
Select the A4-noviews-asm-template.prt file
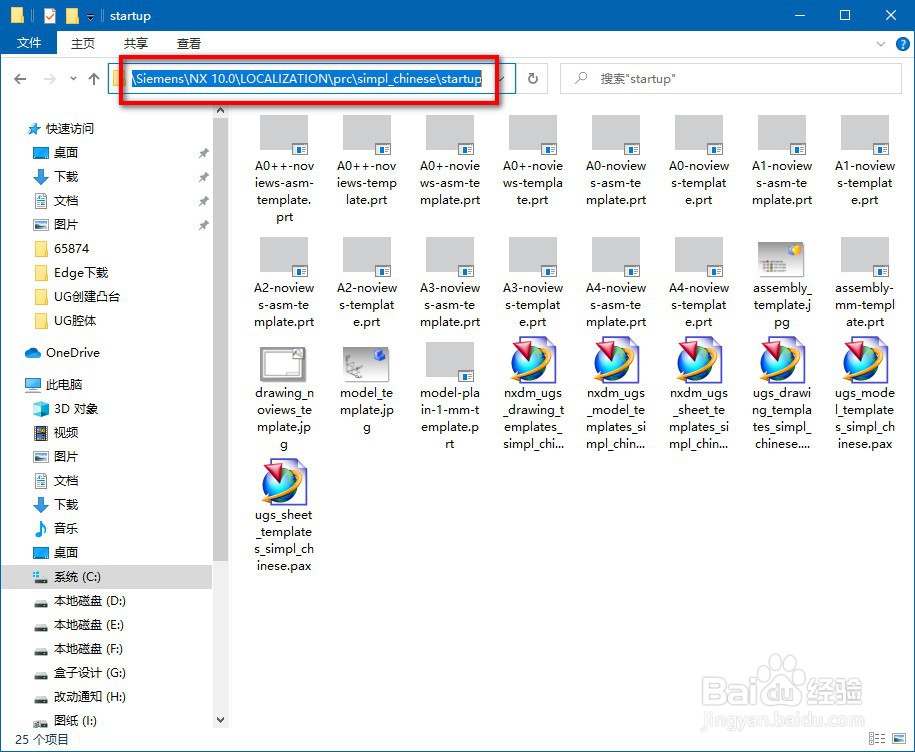(616, 283)
